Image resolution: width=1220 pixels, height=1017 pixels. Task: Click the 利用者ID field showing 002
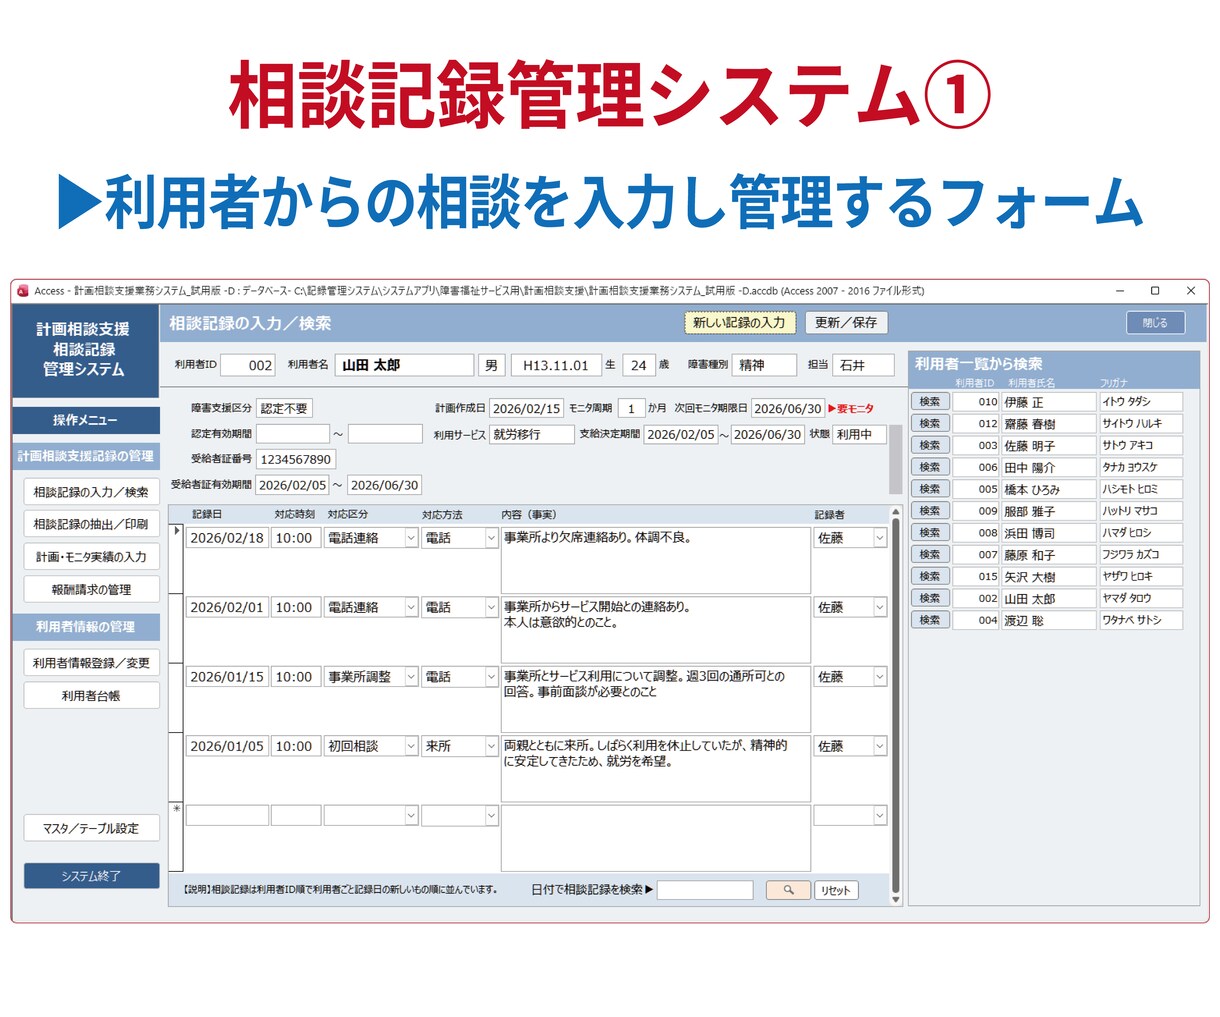pos(248,365)
